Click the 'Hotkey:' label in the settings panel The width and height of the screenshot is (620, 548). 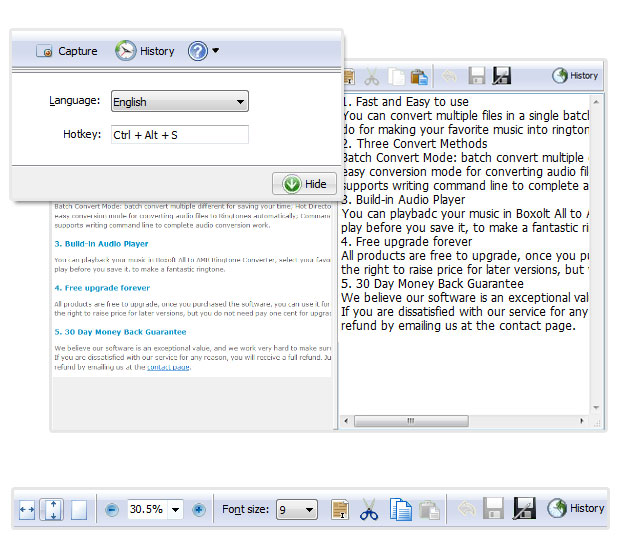[82, 134]
